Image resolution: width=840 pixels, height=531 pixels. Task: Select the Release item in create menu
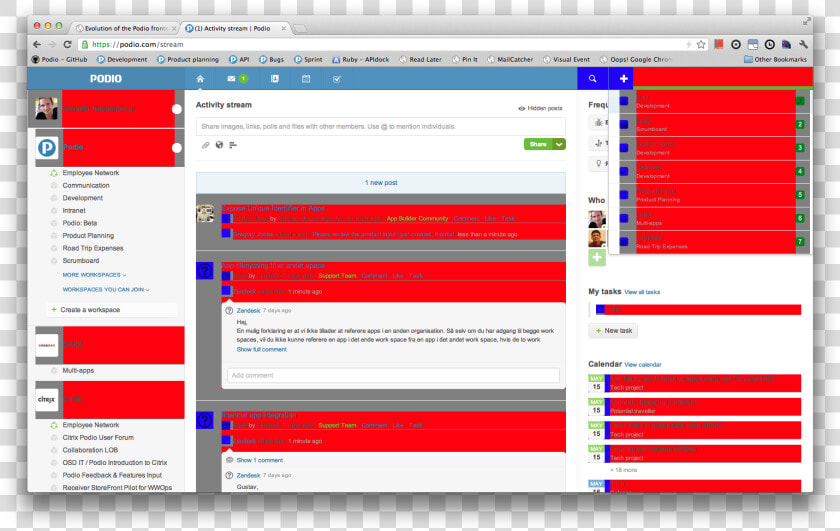coord(712,171)
